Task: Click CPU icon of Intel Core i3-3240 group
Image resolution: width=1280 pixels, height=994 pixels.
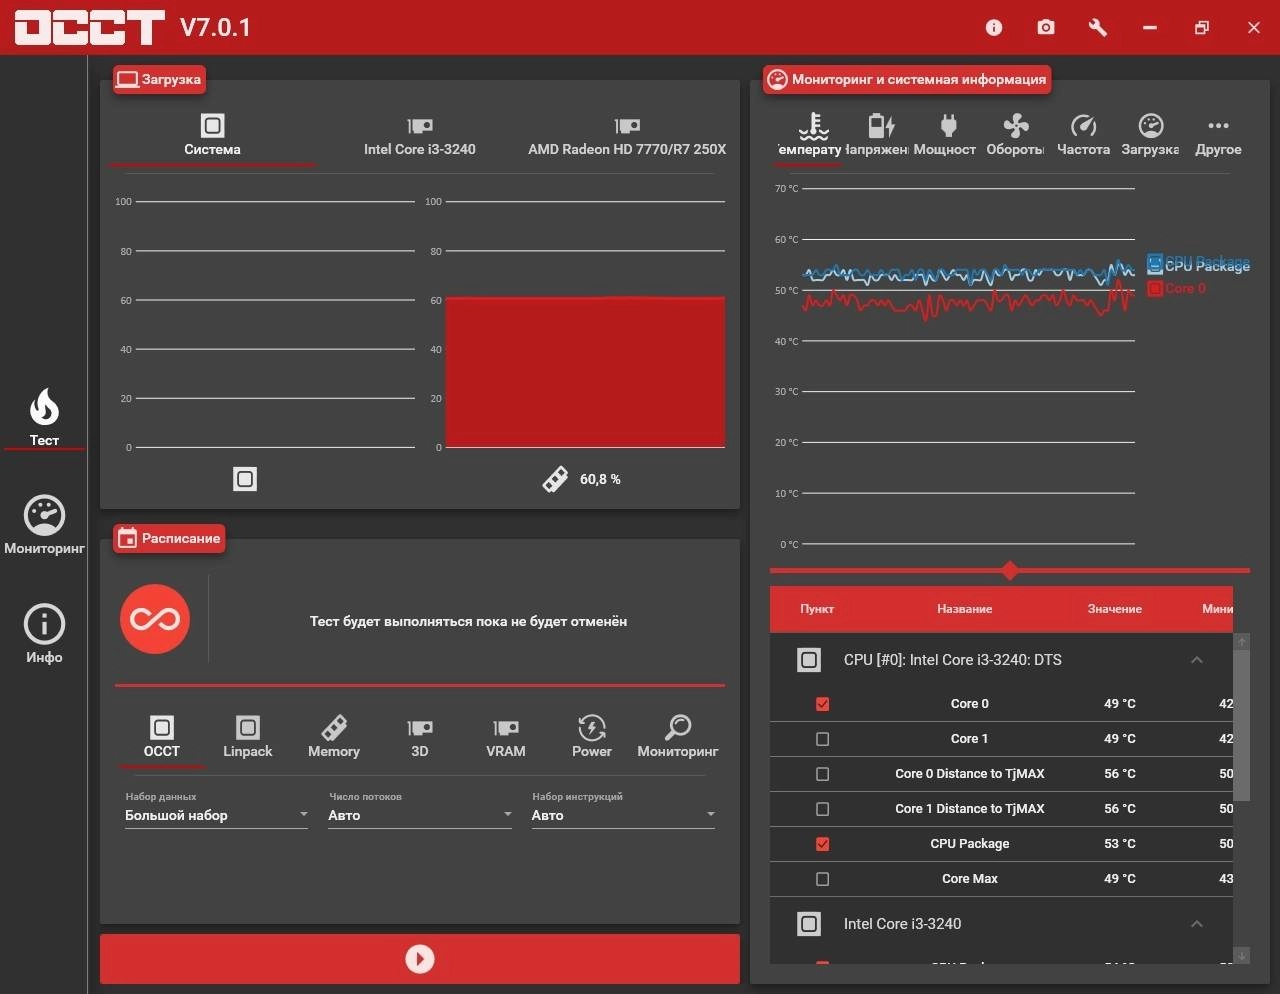Action: pos(809,924)
